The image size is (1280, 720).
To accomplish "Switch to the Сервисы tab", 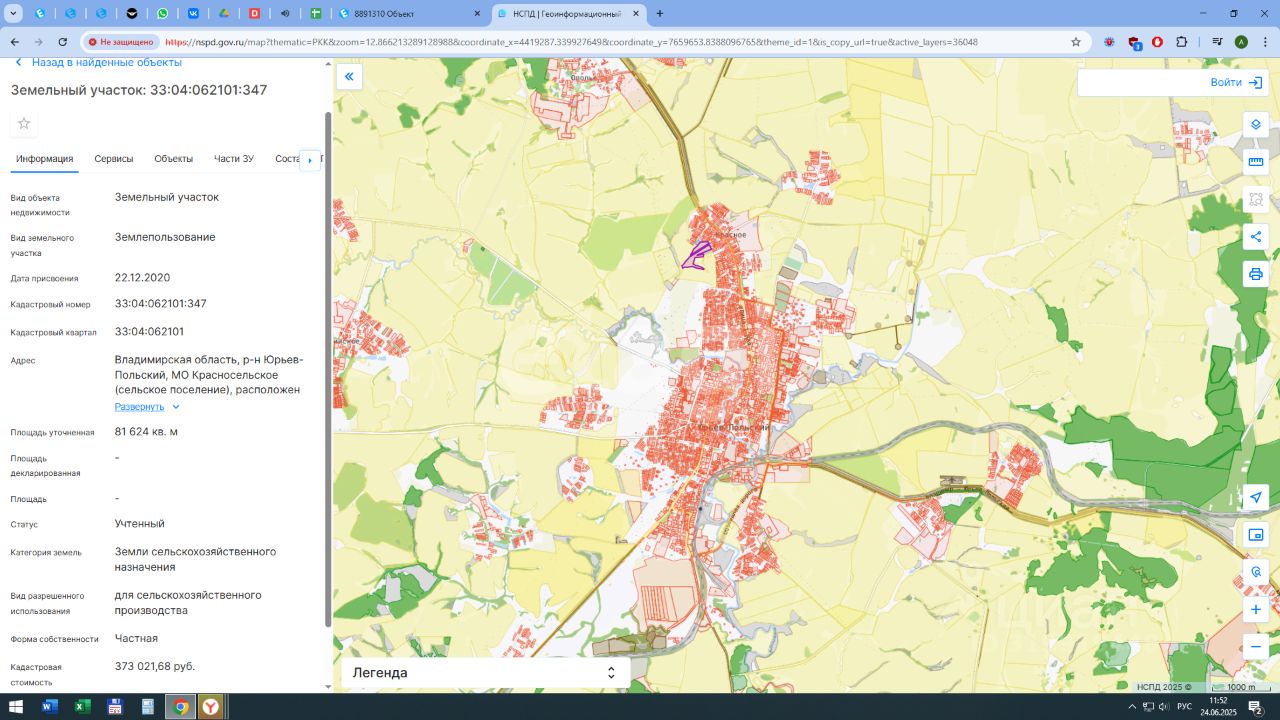I will 114,159.
